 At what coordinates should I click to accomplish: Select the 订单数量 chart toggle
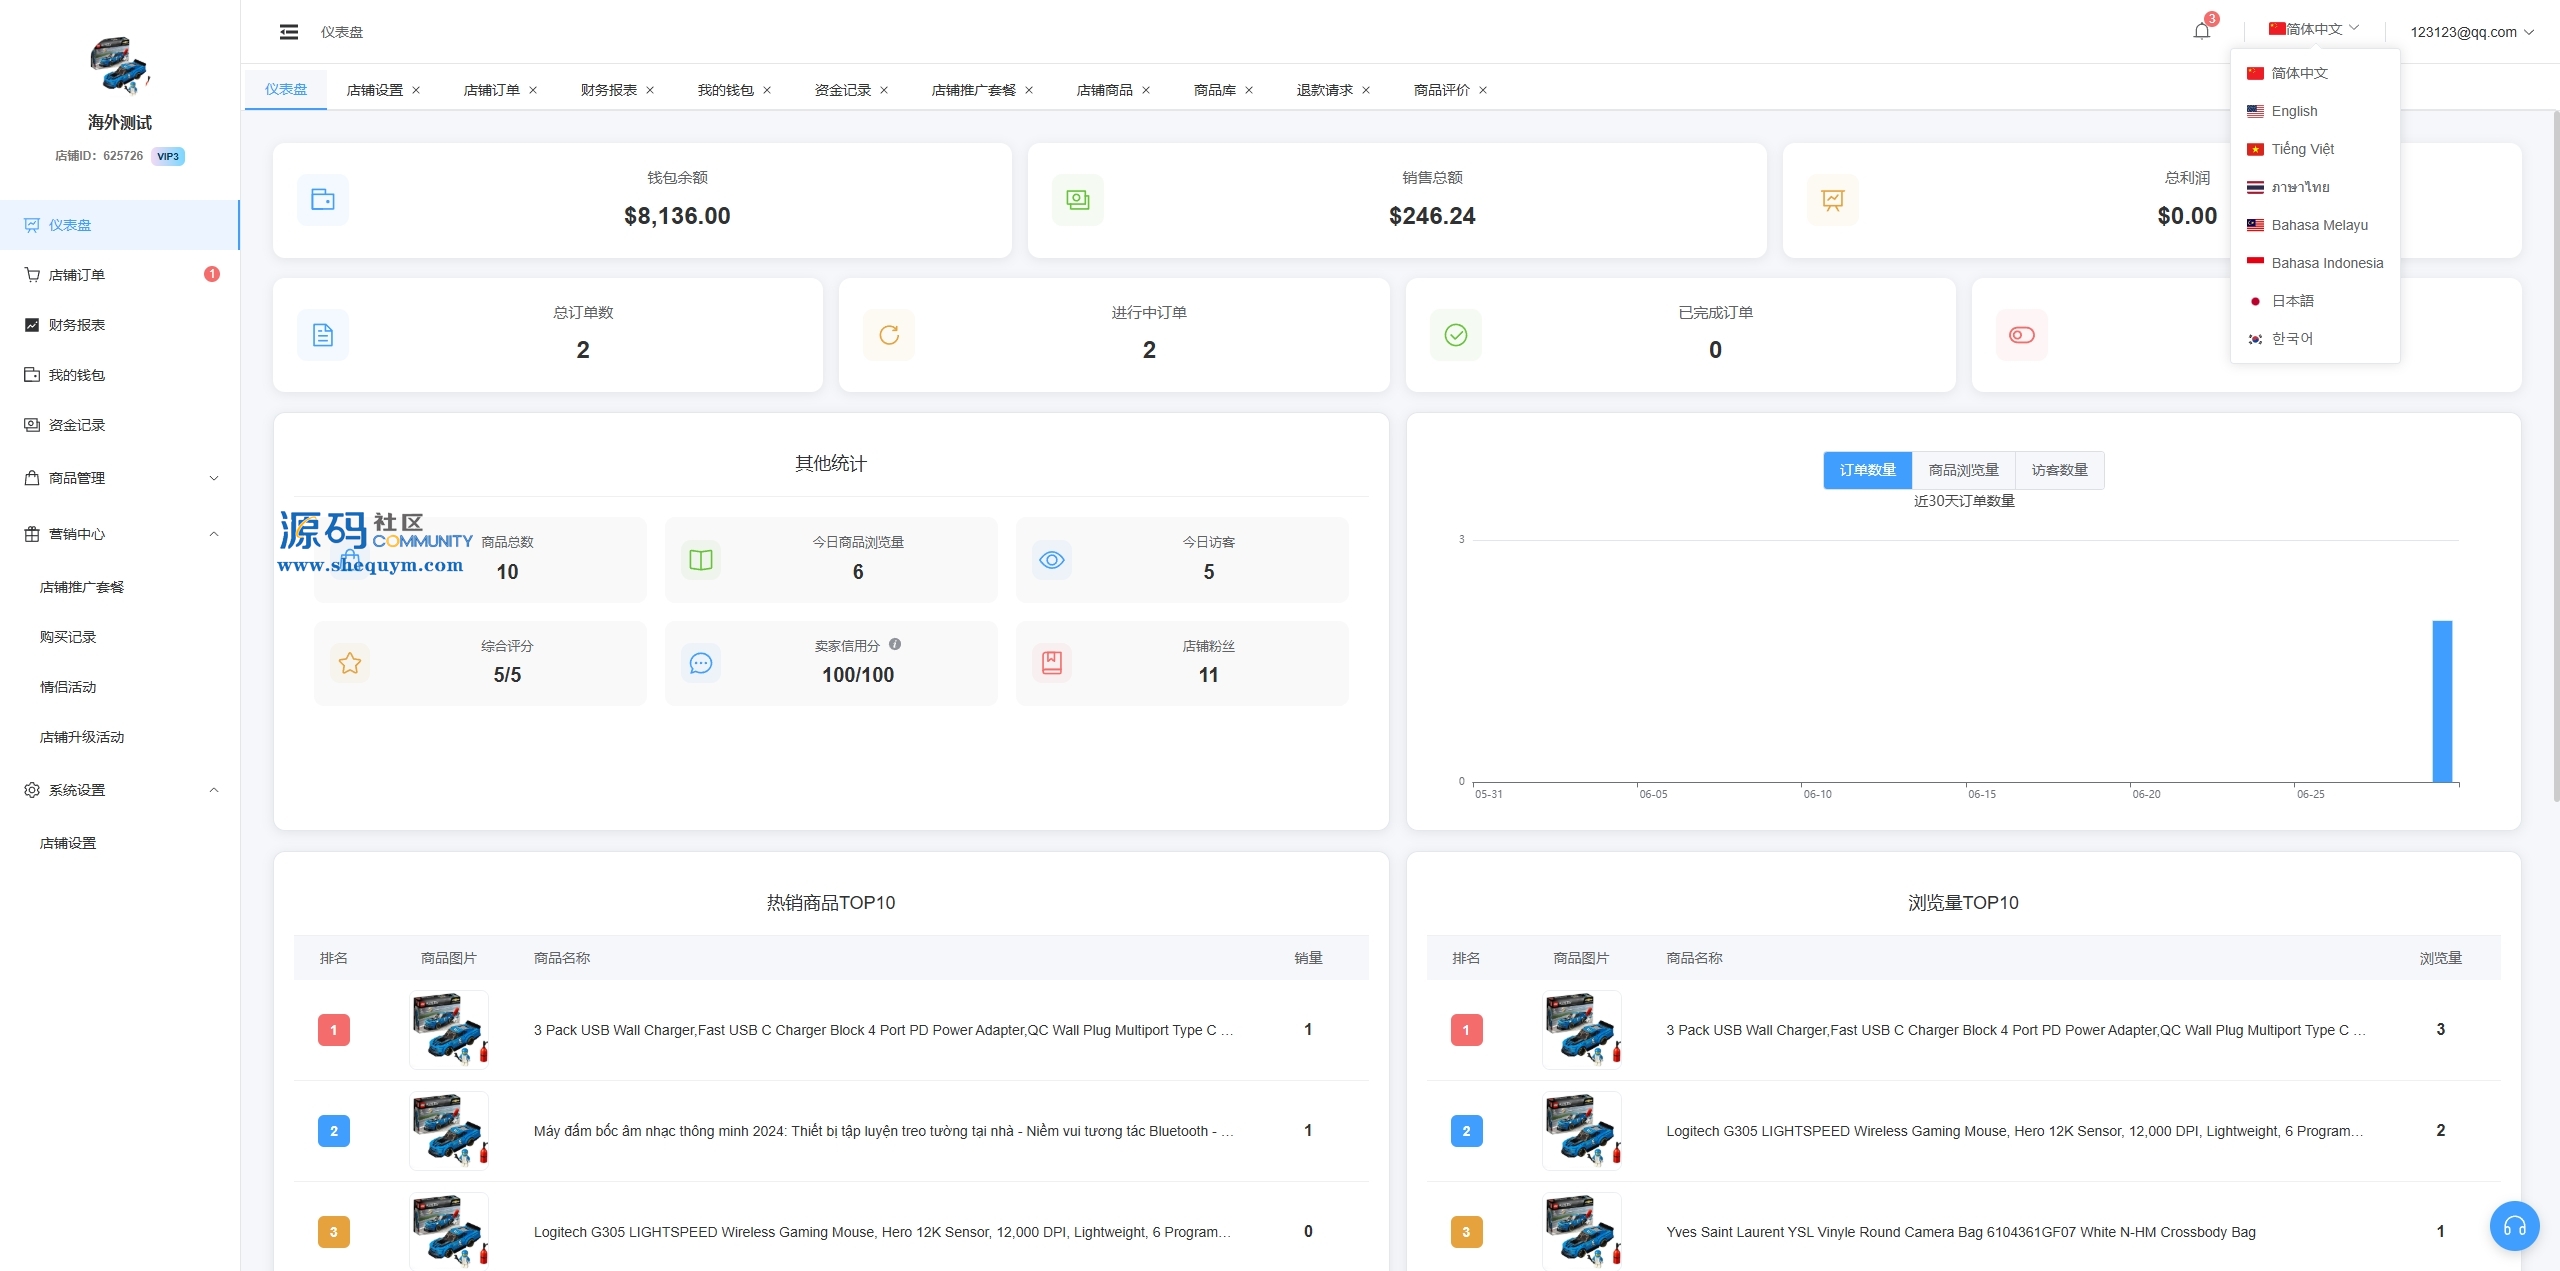click(1867, 470)
